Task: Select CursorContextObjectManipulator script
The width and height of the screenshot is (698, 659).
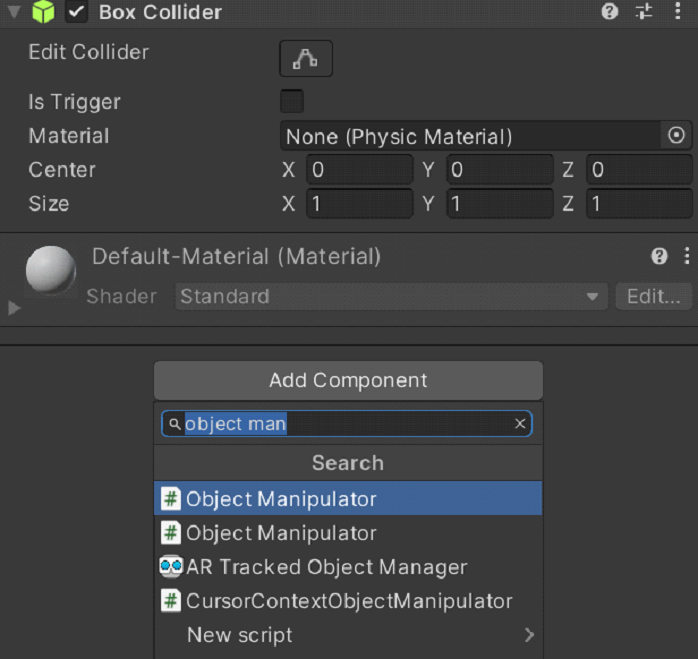Action: (x=348, y=601)
